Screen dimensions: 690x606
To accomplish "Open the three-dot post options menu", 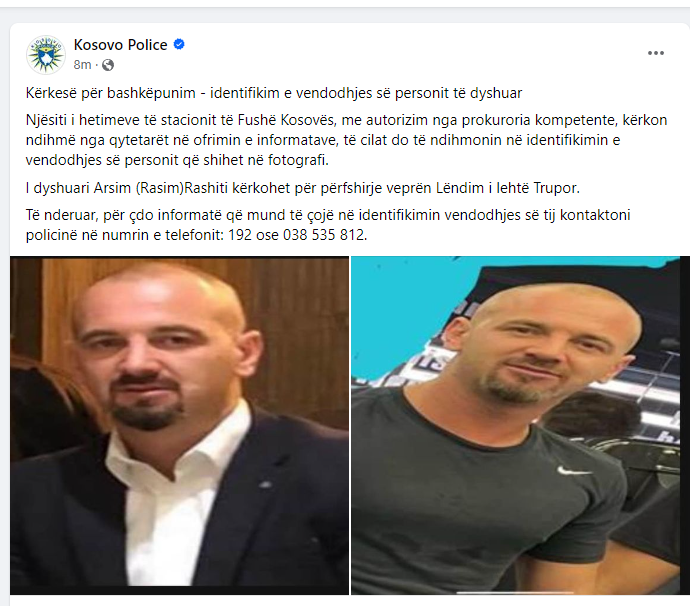I will click(655, 53).
